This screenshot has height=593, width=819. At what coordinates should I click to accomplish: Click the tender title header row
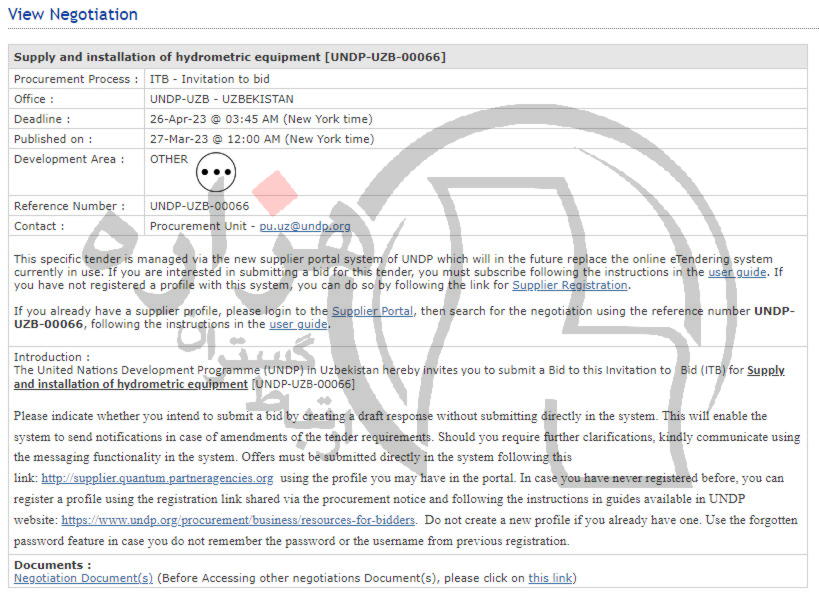230,57
